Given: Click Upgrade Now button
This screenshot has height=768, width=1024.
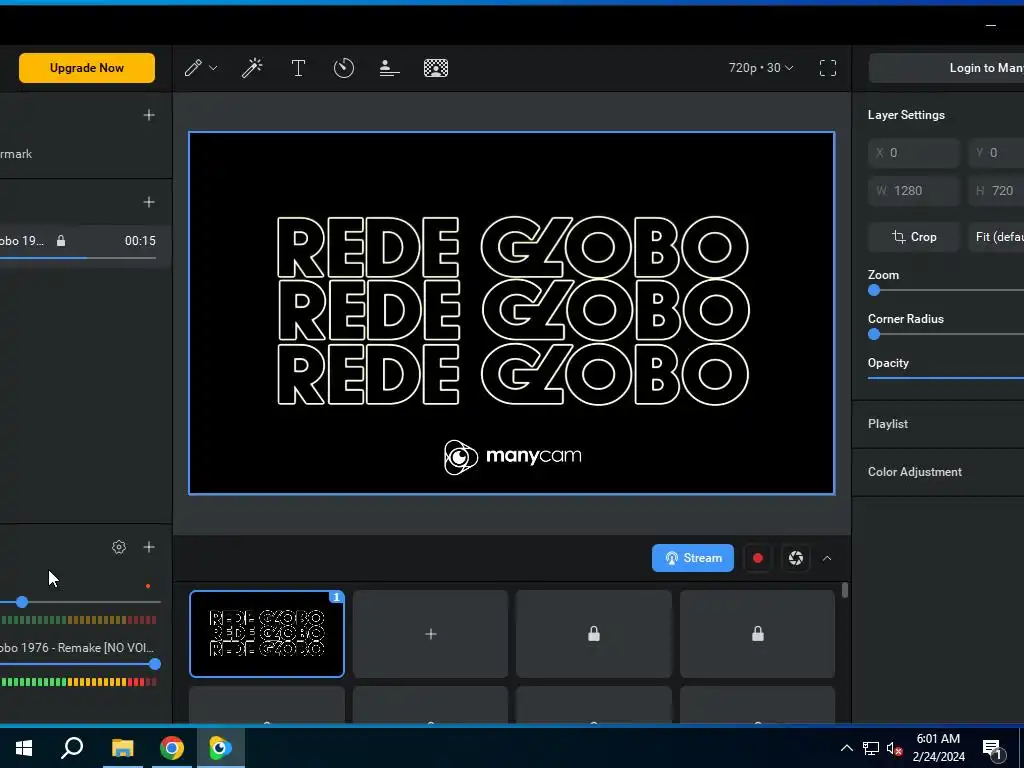Looking at the screenshot, I should [x=87, y=68].
